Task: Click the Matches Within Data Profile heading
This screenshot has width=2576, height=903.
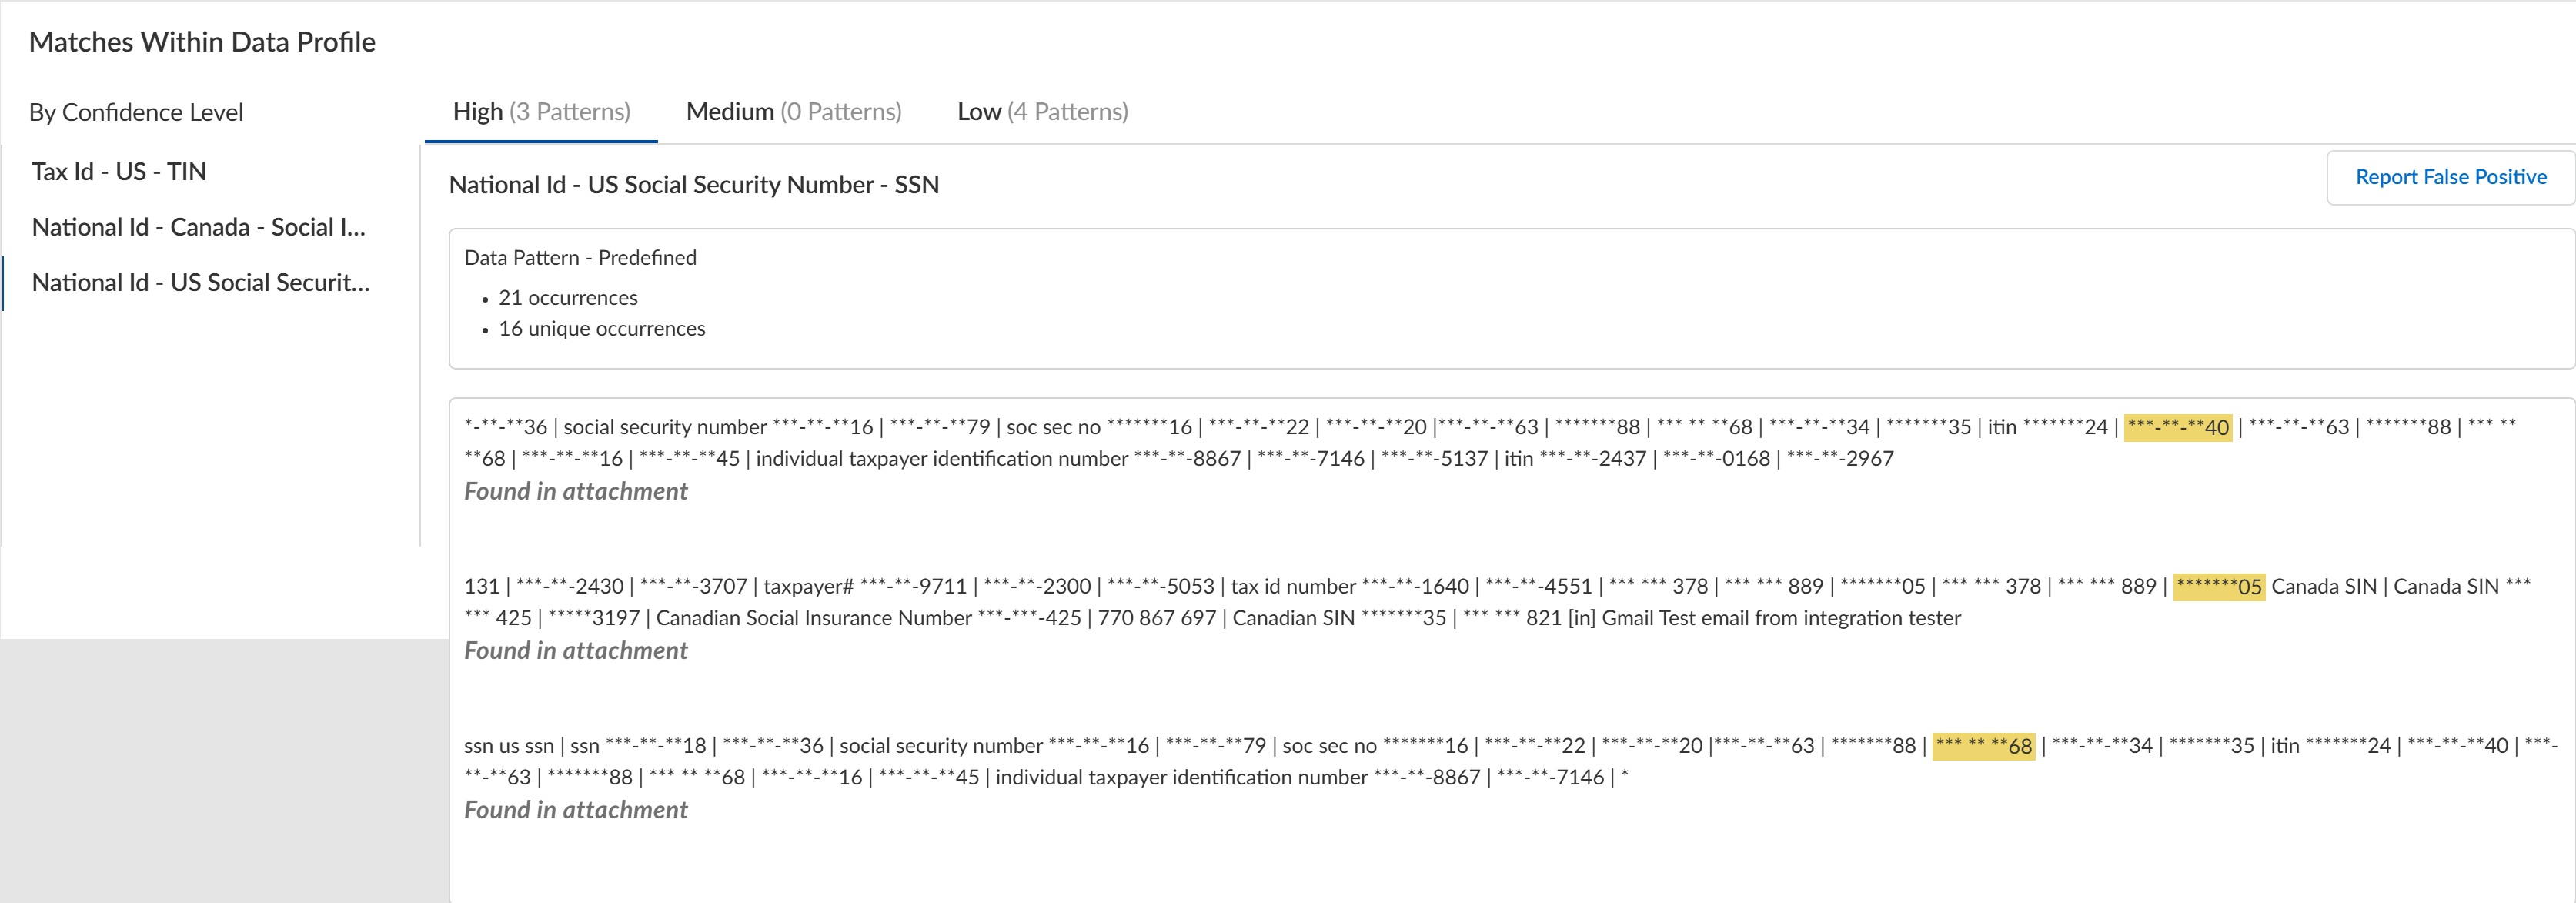Action: tap(202, 42)
